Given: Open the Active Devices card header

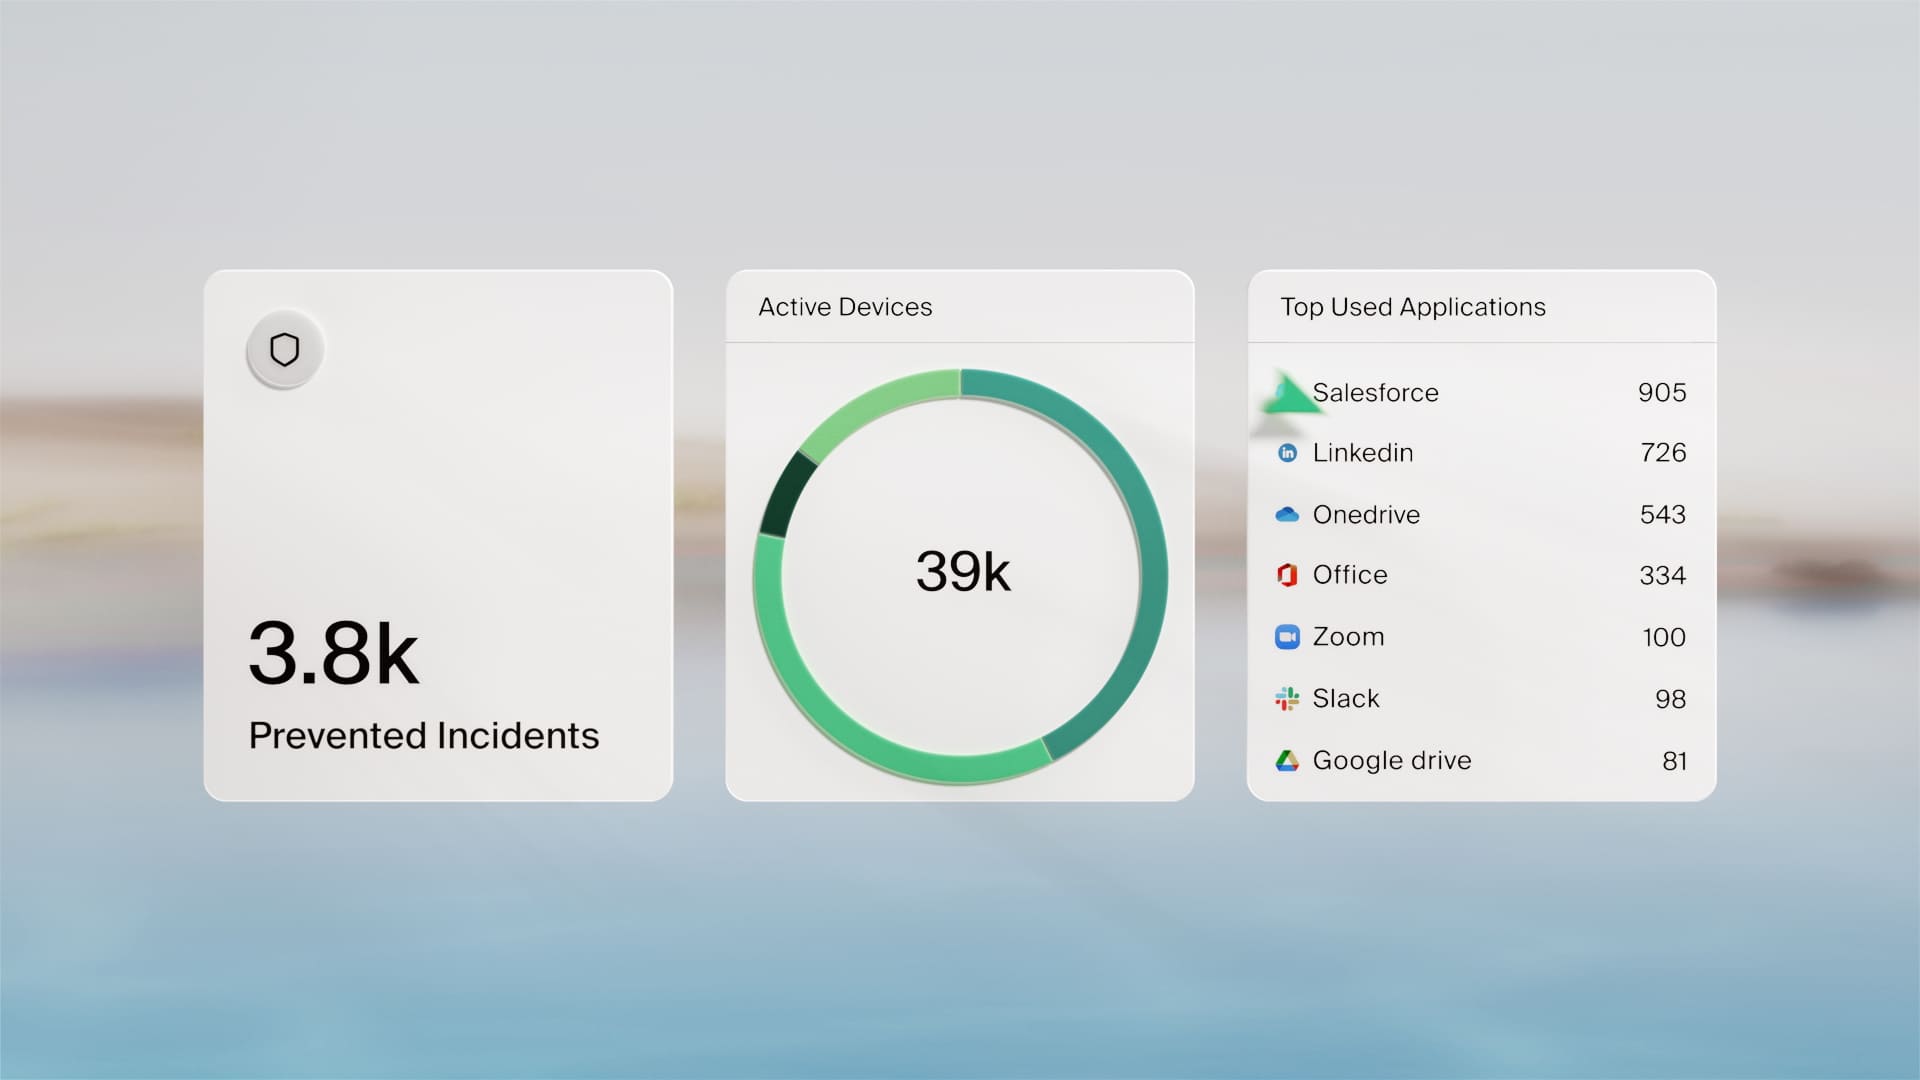Looking at the screenshot, I should (845, 307).
